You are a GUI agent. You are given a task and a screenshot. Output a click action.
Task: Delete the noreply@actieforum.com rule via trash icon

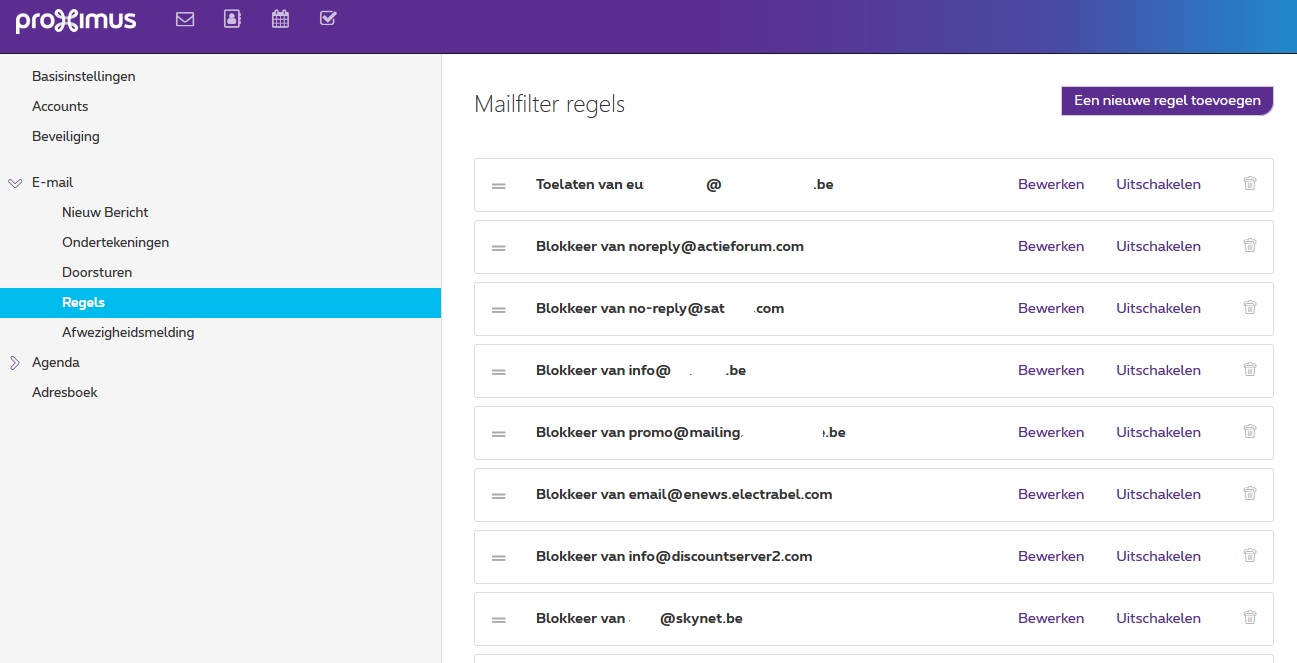tap(1249, 246)
